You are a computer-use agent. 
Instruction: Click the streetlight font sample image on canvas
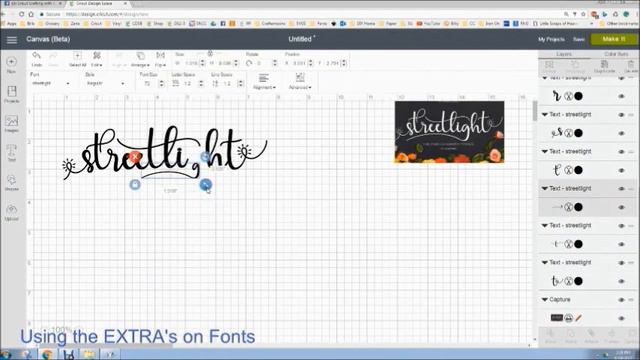[449, 132]
